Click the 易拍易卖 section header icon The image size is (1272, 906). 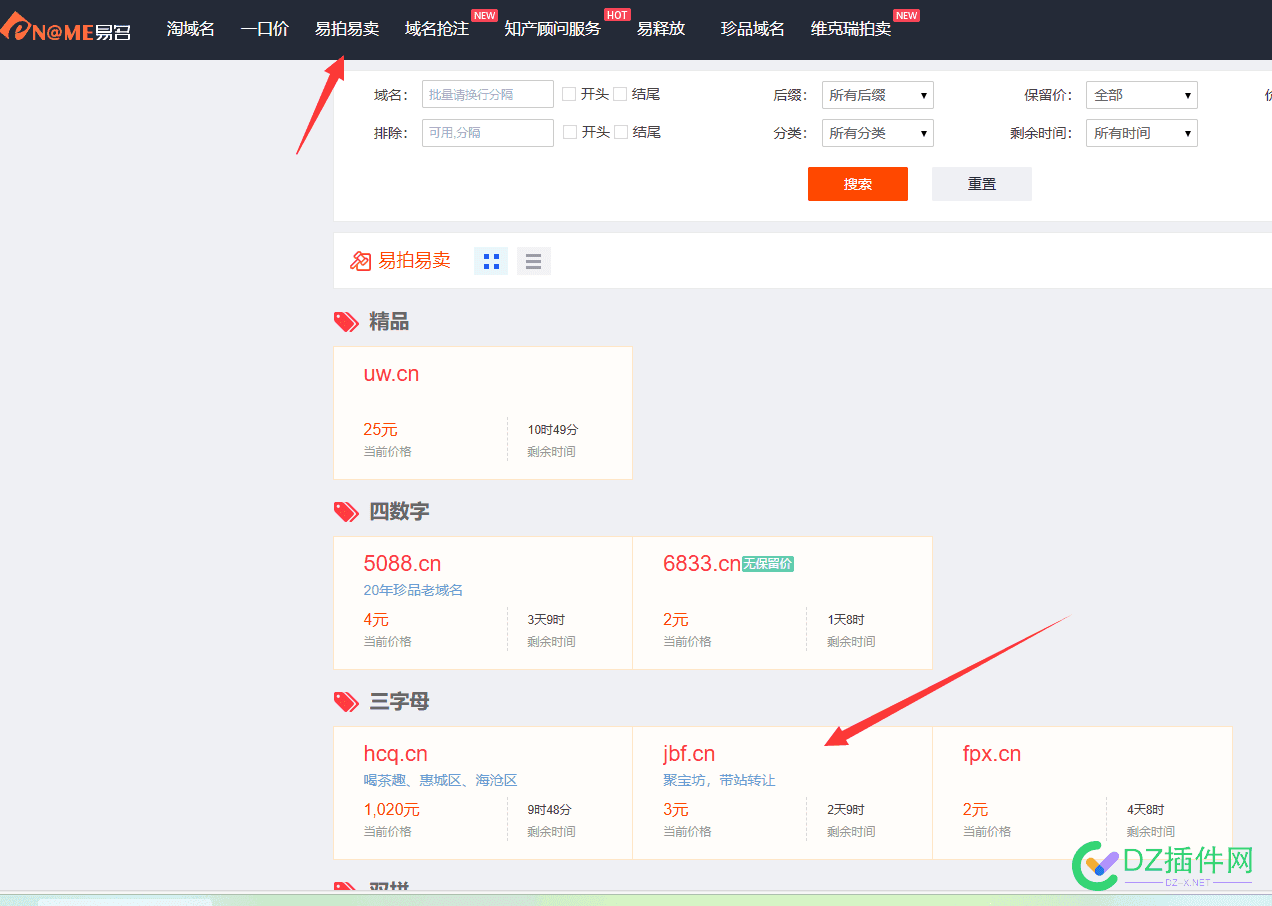click(x=360, y=261)
